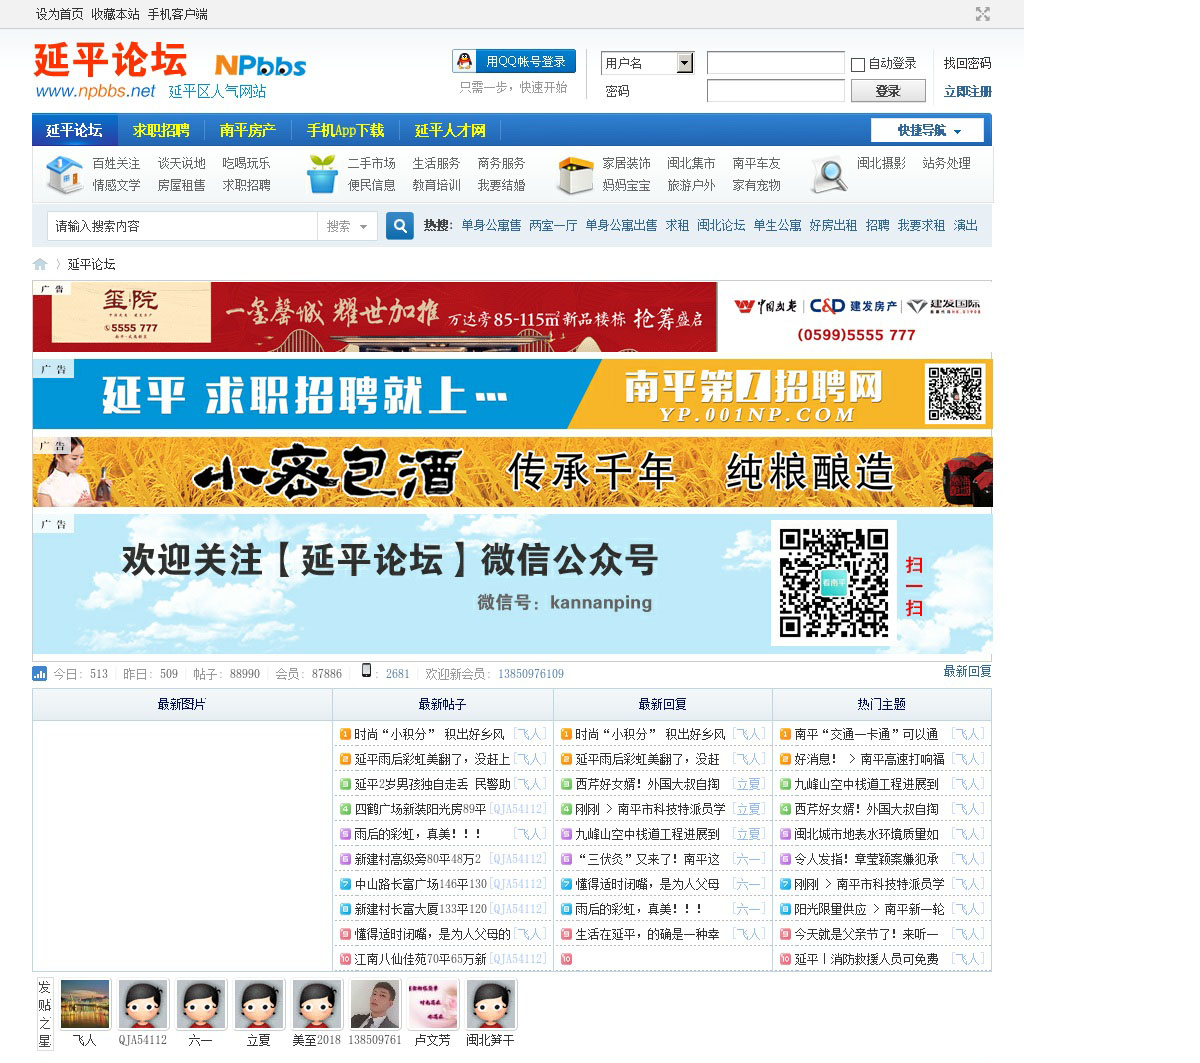Click the password input field
Viewport: 1200px width, 1063px height.
(x=776, y=91)
